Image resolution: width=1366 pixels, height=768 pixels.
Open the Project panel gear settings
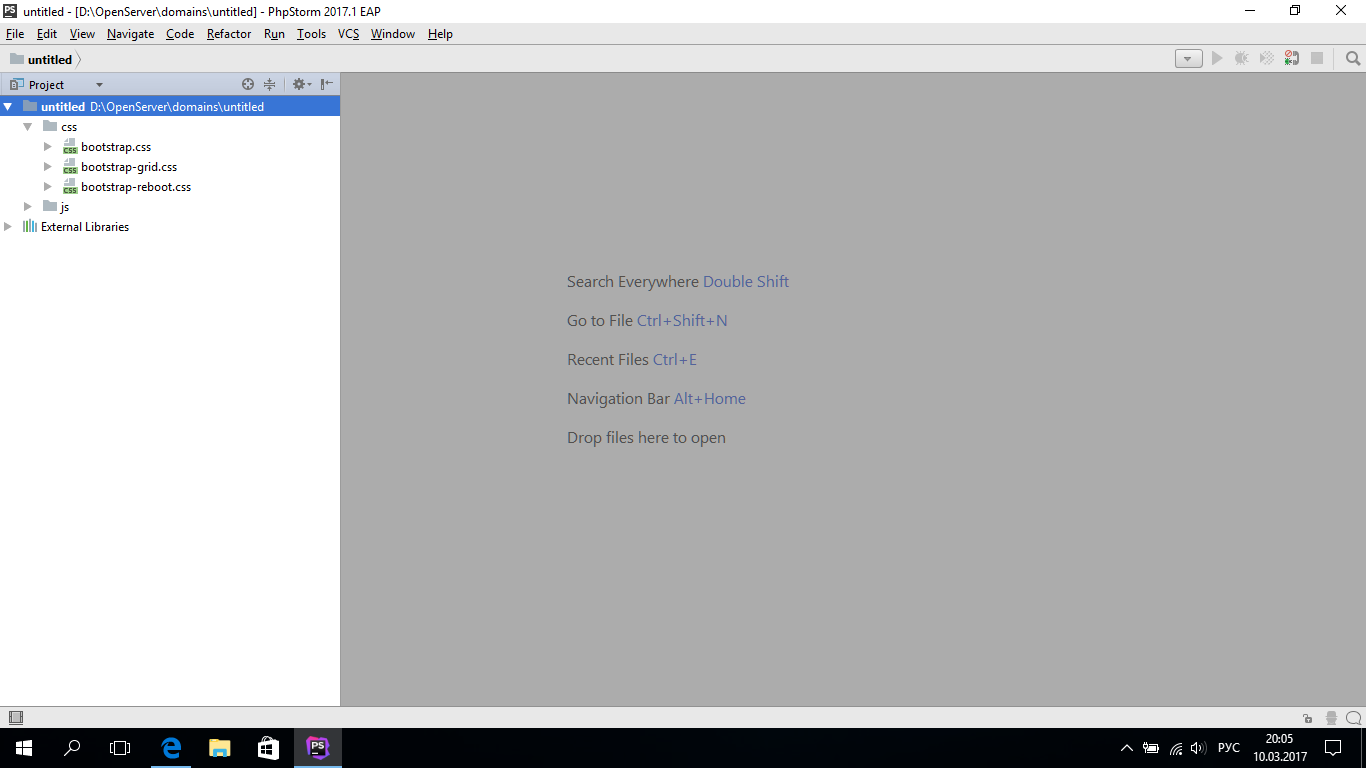coord(299,85)
